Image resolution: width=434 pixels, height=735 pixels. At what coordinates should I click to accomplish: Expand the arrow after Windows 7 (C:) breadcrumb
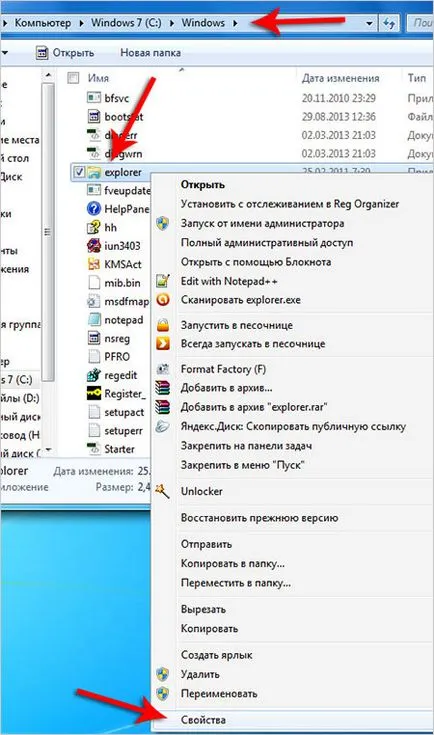[x=172, y=23]
